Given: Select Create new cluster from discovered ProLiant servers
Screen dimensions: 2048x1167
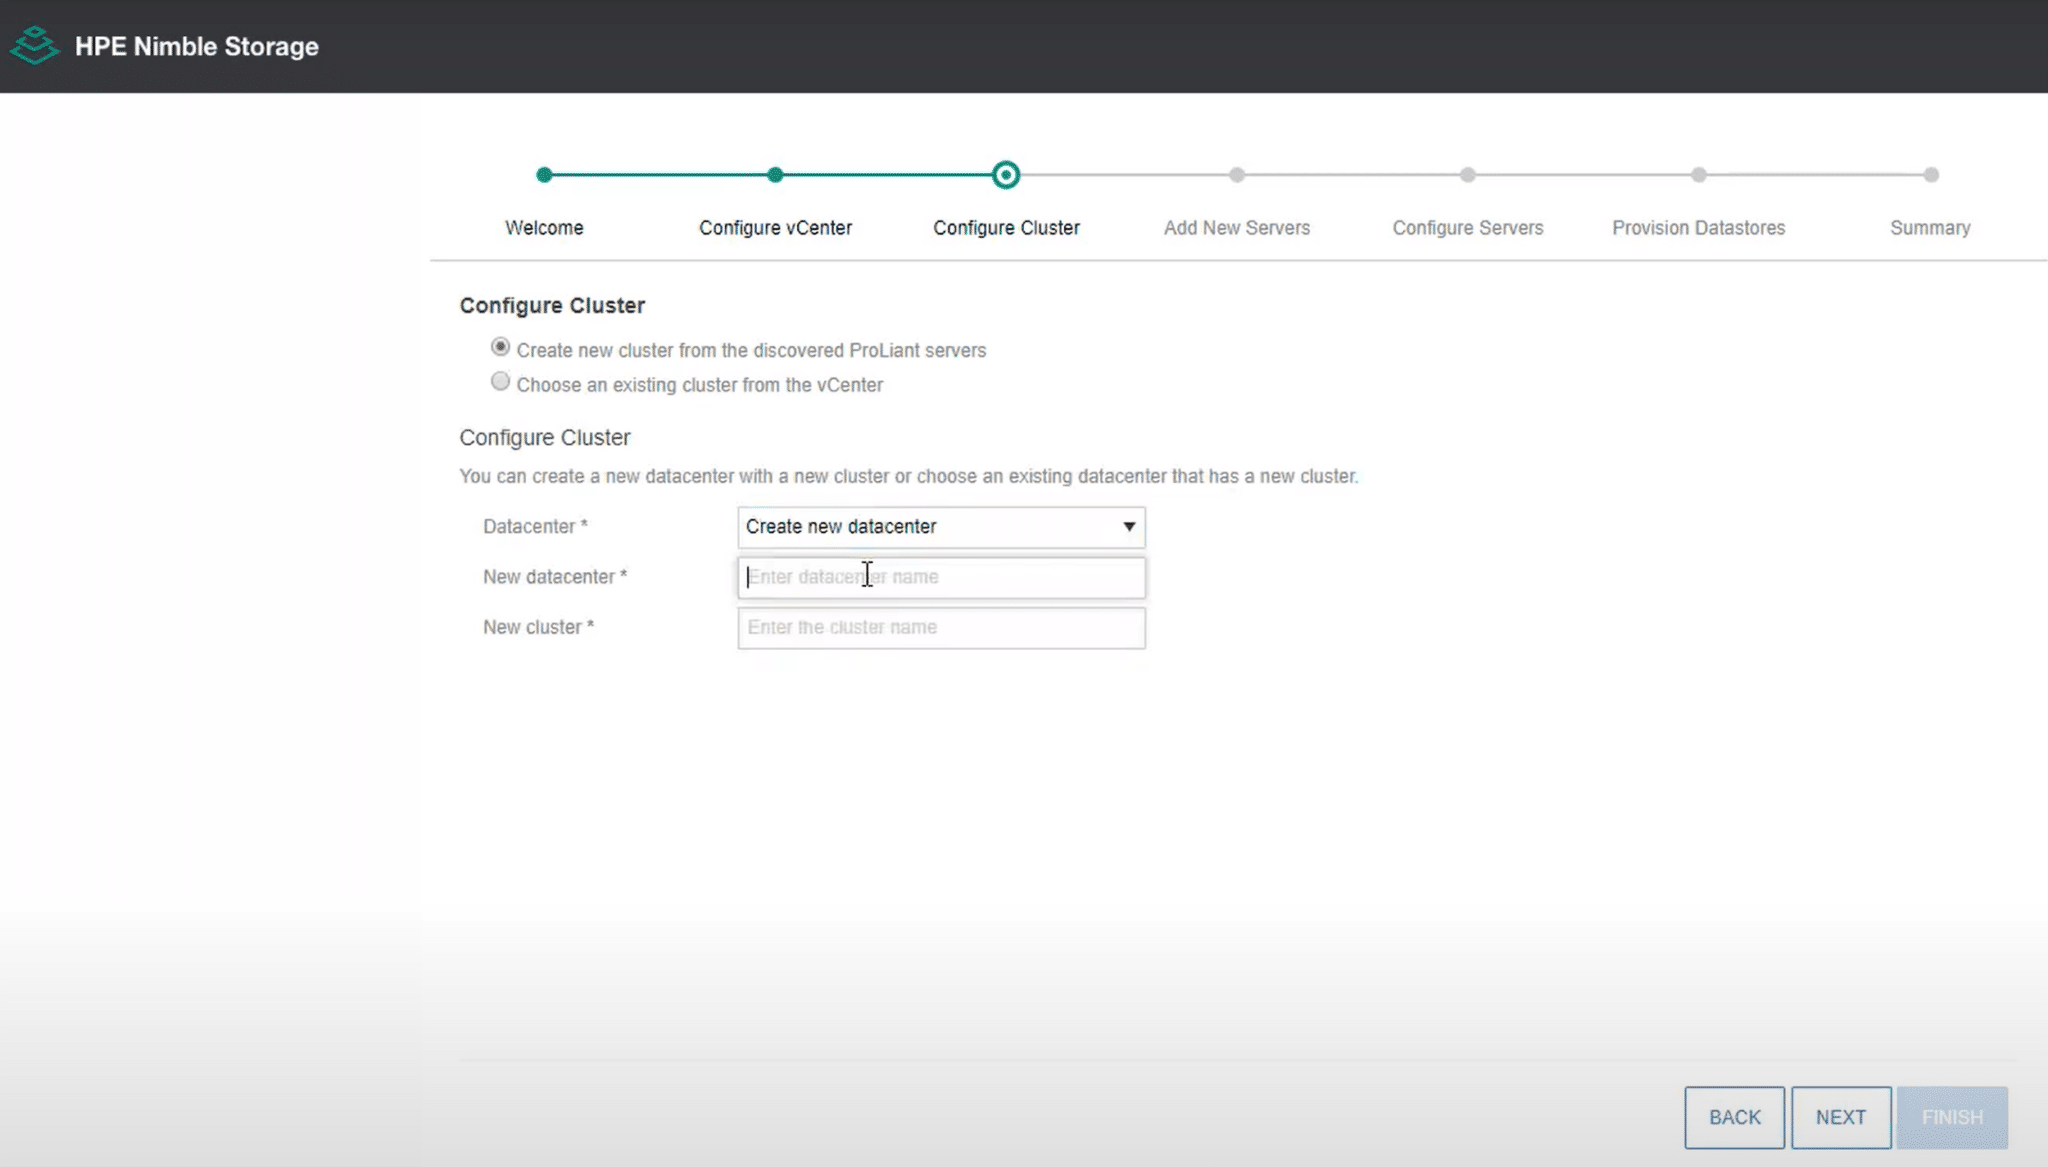Looking at the screenshot, I should (500, 347).
